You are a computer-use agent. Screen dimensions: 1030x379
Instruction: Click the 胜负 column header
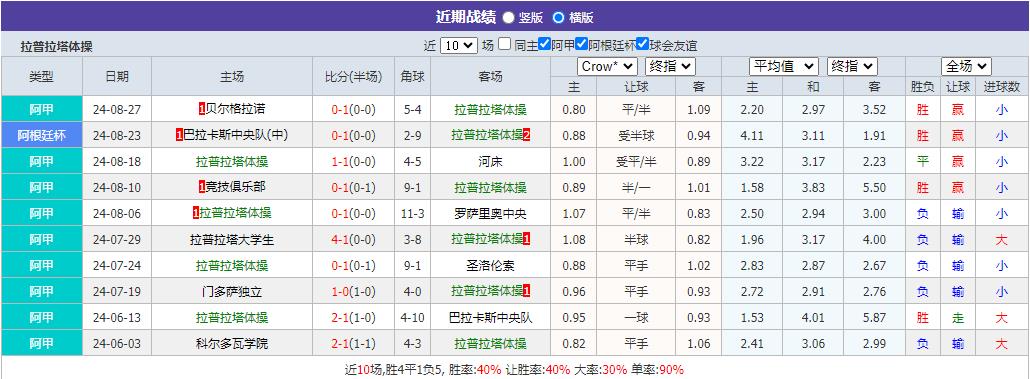(922, 87)
